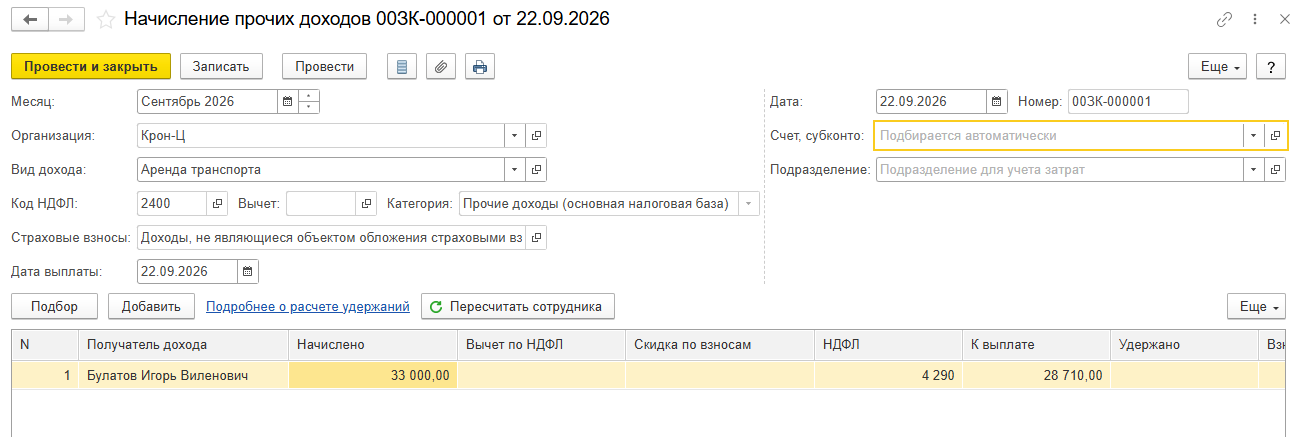This screenshot has height=437, width=1304.
Task: Open the three-dot window menu
Action: tap(1254, 19)
